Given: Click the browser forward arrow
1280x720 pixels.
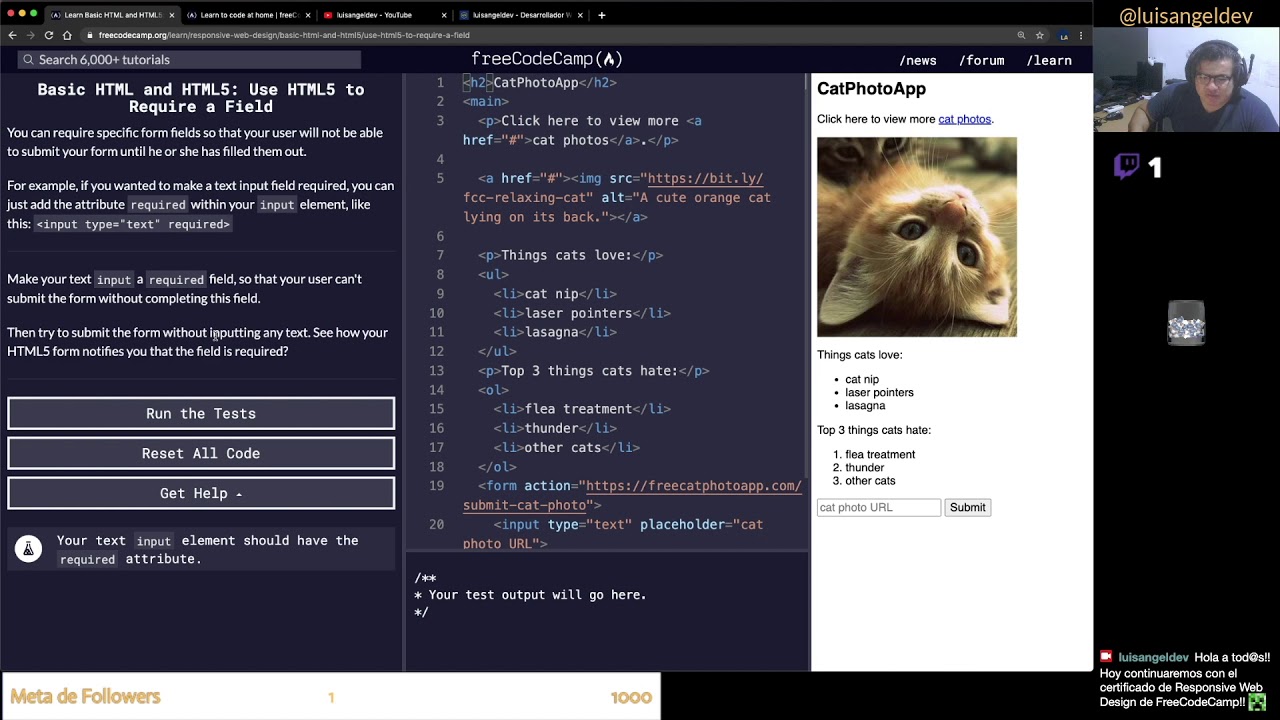Looking at the screenshot, I should [x=30, y=35].
